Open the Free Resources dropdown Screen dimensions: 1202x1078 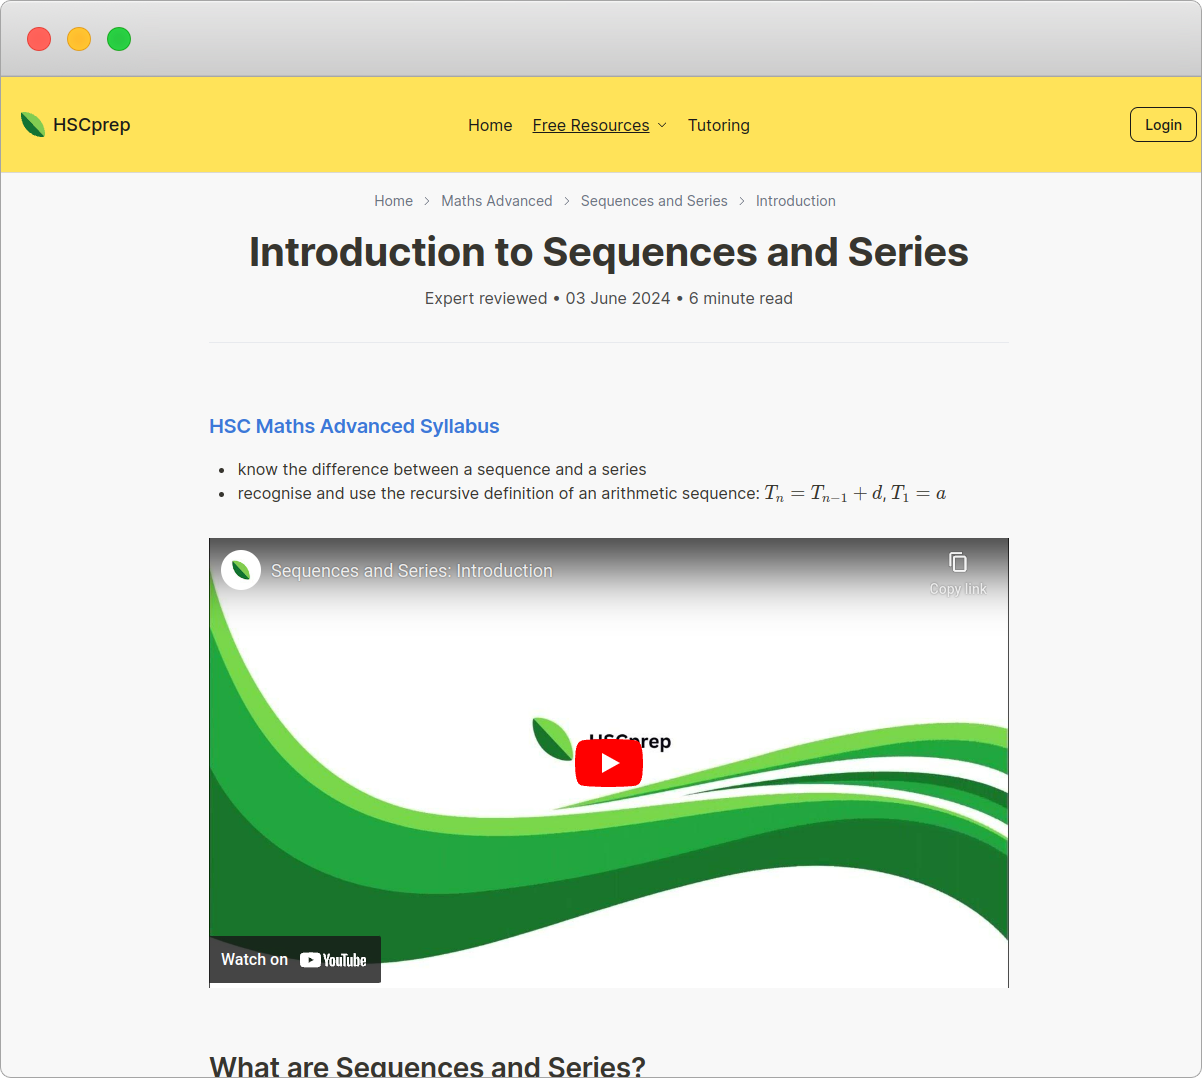tap(591, 125)
